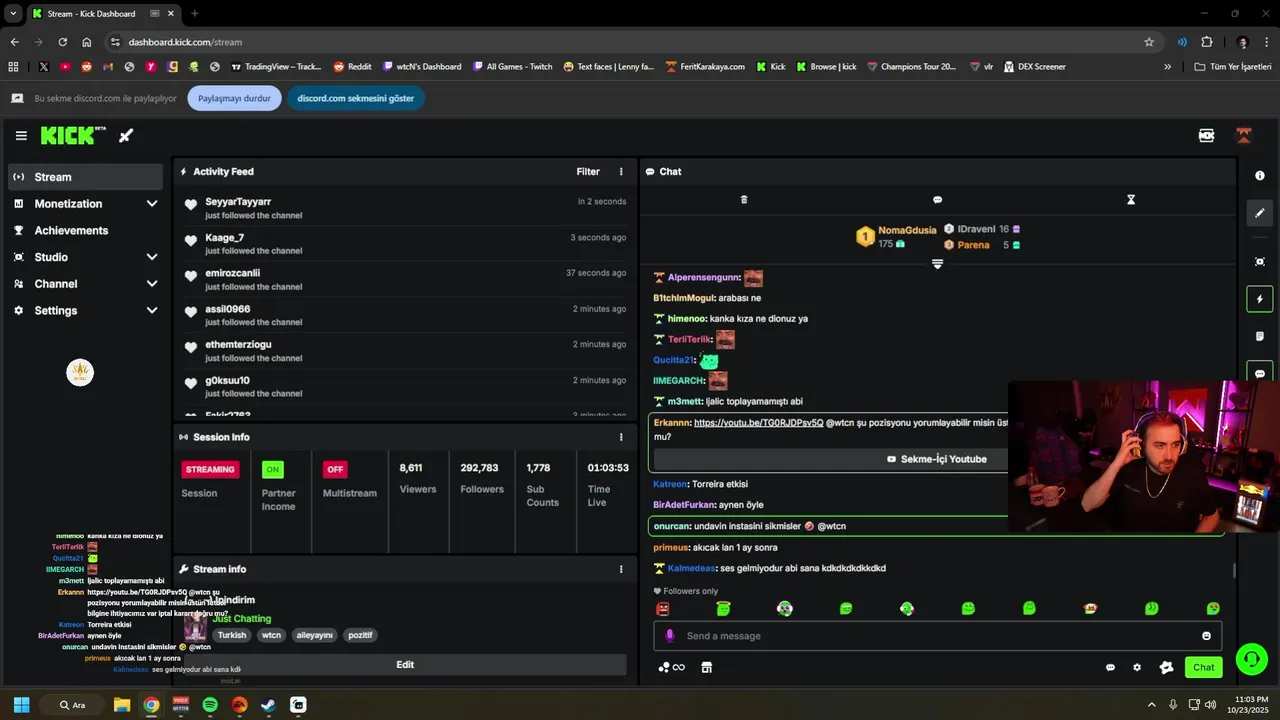Open the All Games - Twitch bookmark
Image resolution: width=1280 pixels, height=720 pixels.
pos(511,67)
